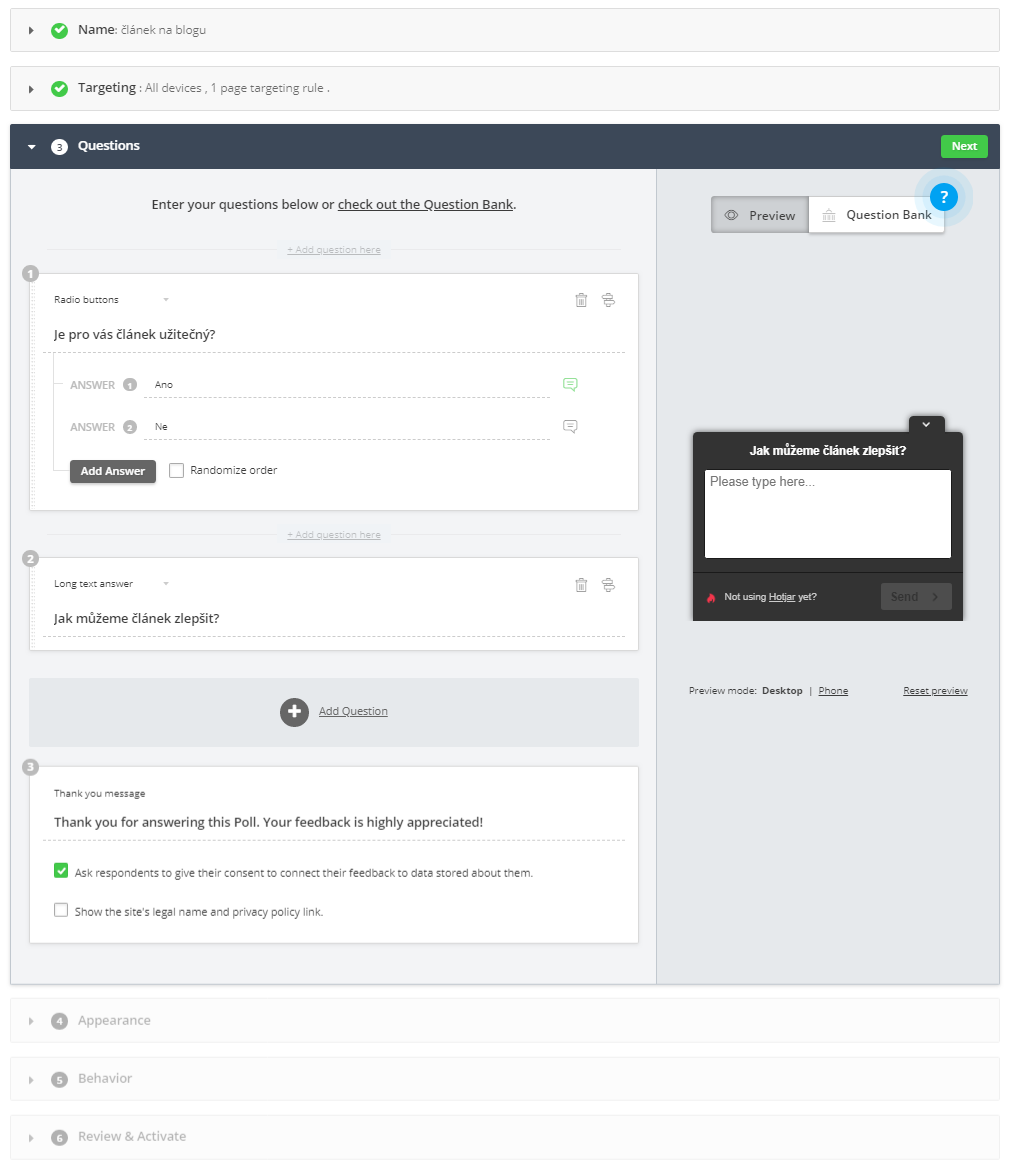Viewport: 1019px width, 1174px height.
Task: Uncheck the consent request checkbox
Action: 61,871
